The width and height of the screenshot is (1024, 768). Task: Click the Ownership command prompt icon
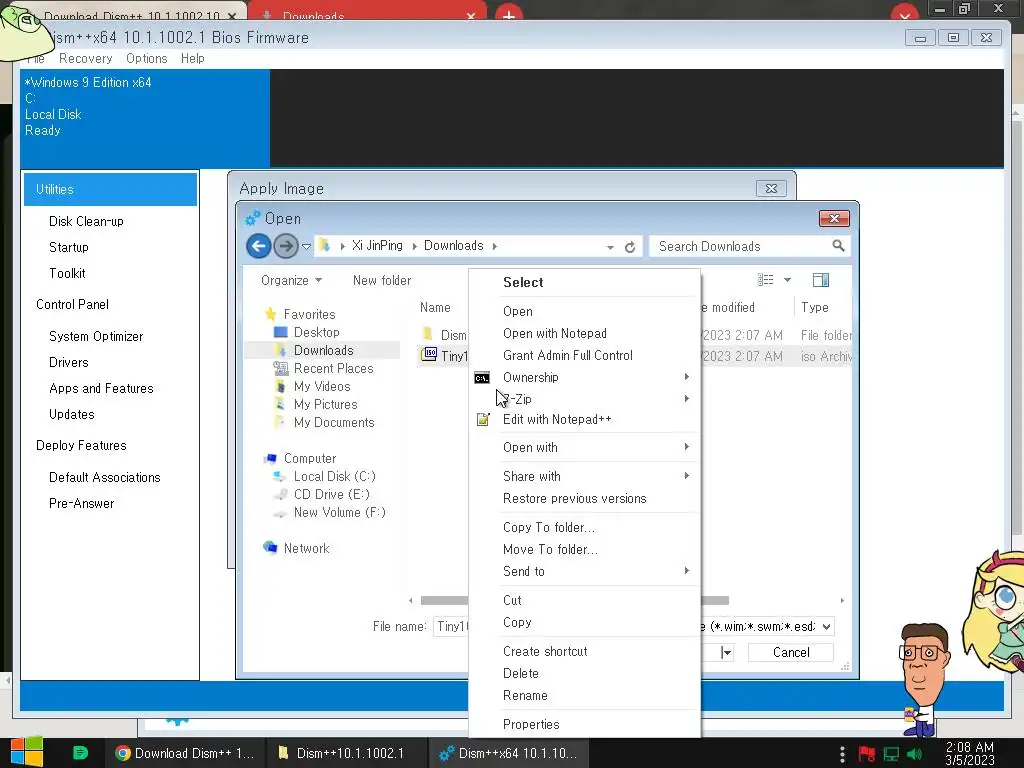click(x=482, y=377)
